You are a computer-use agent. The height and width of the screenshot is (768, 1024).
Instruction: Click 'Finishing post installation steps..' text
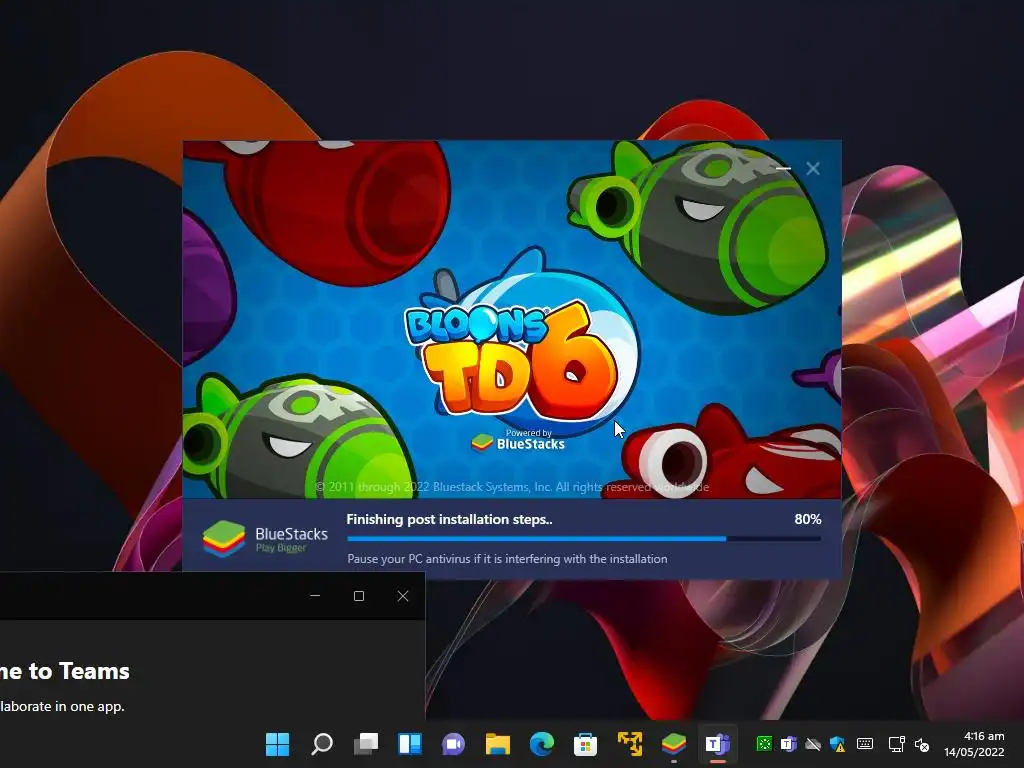pyautogui.click(x=449, y=519)
